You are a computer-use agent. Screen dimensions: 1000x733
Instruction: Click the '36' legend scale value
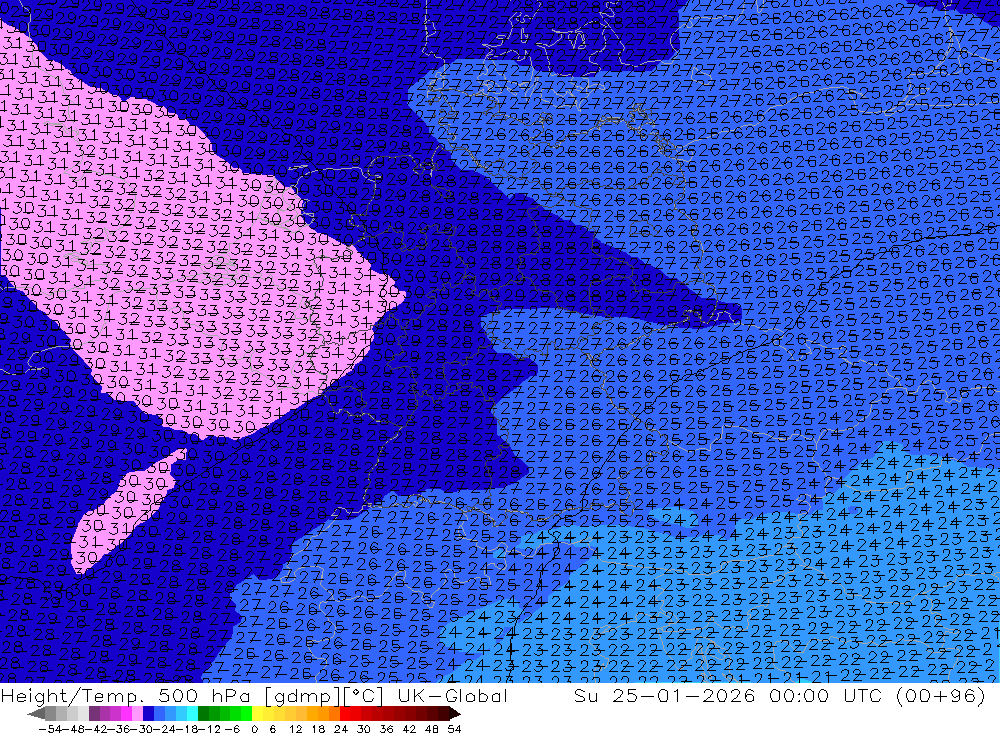(386, 729)
